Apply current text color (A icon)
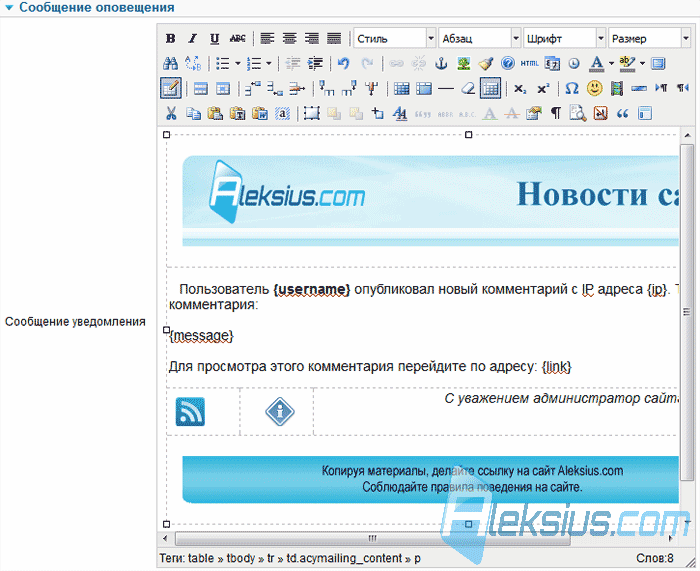The width and height of the screenshot is (700, 571). pos(596,63)
